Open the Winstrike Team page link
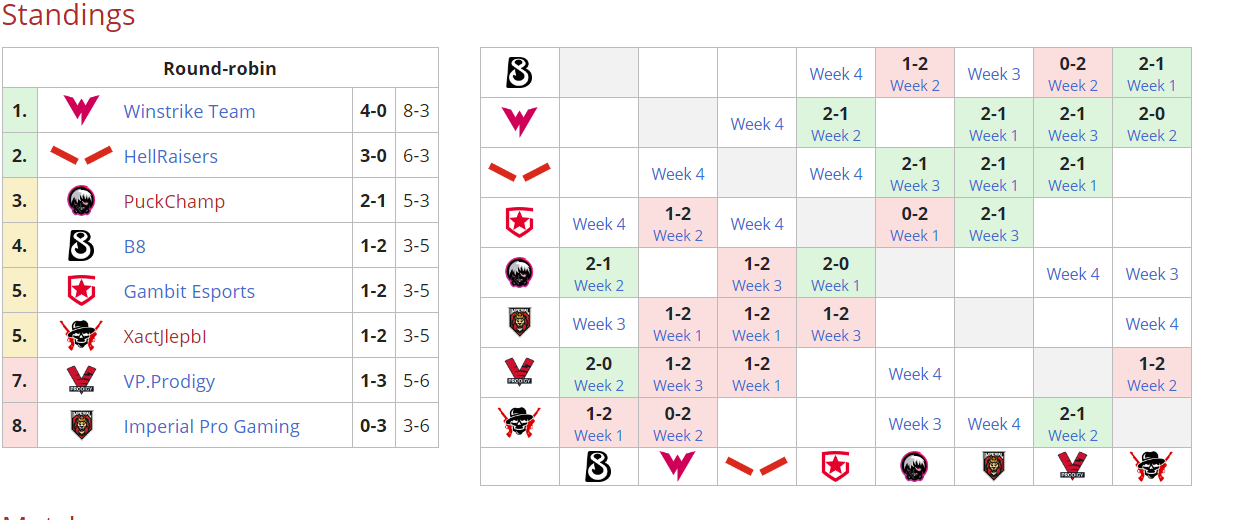Screen dimensions: 1251x520 click(189, 111)
